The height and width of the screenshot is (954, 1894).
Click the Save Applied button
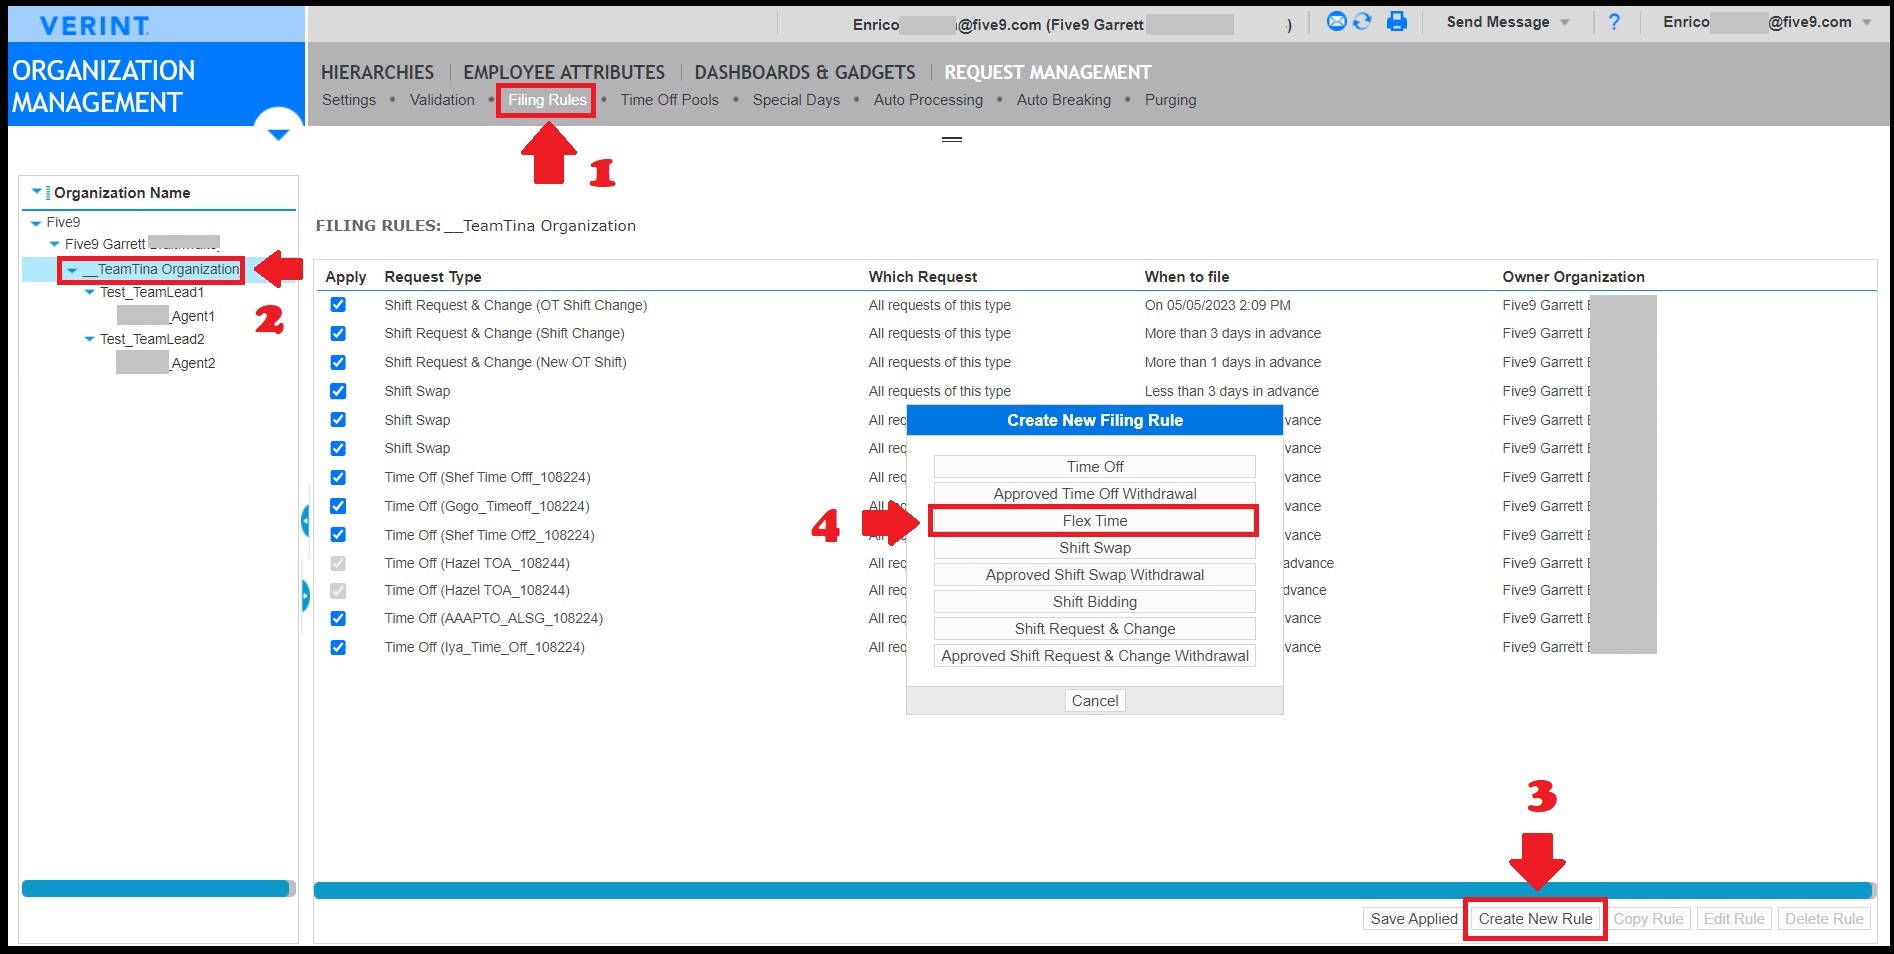[x=1414, y=919]
